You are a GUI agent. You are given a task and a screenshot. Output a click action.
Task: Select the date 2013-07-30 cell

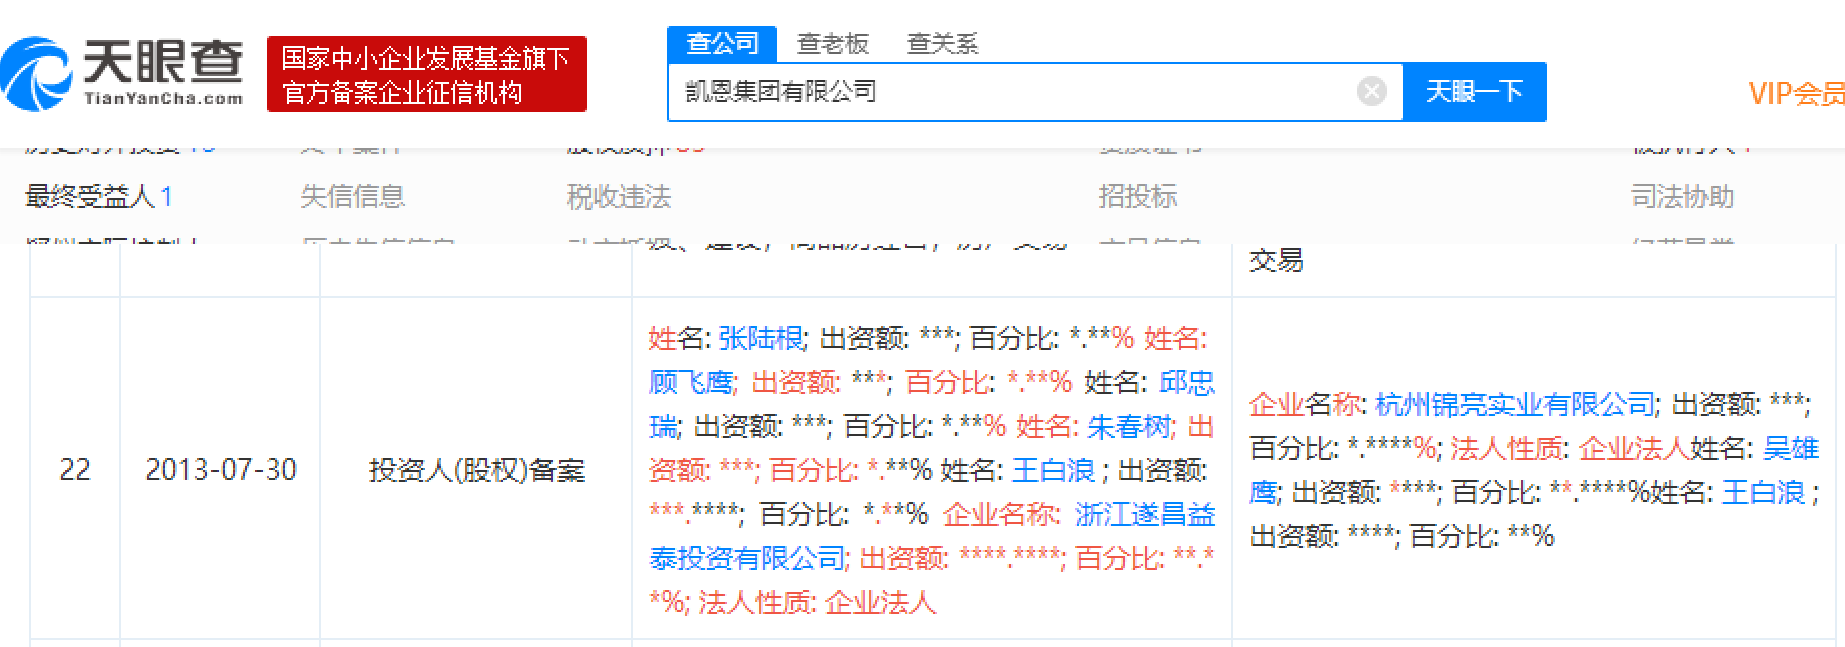pyautogui.click(x=220, y=469)
